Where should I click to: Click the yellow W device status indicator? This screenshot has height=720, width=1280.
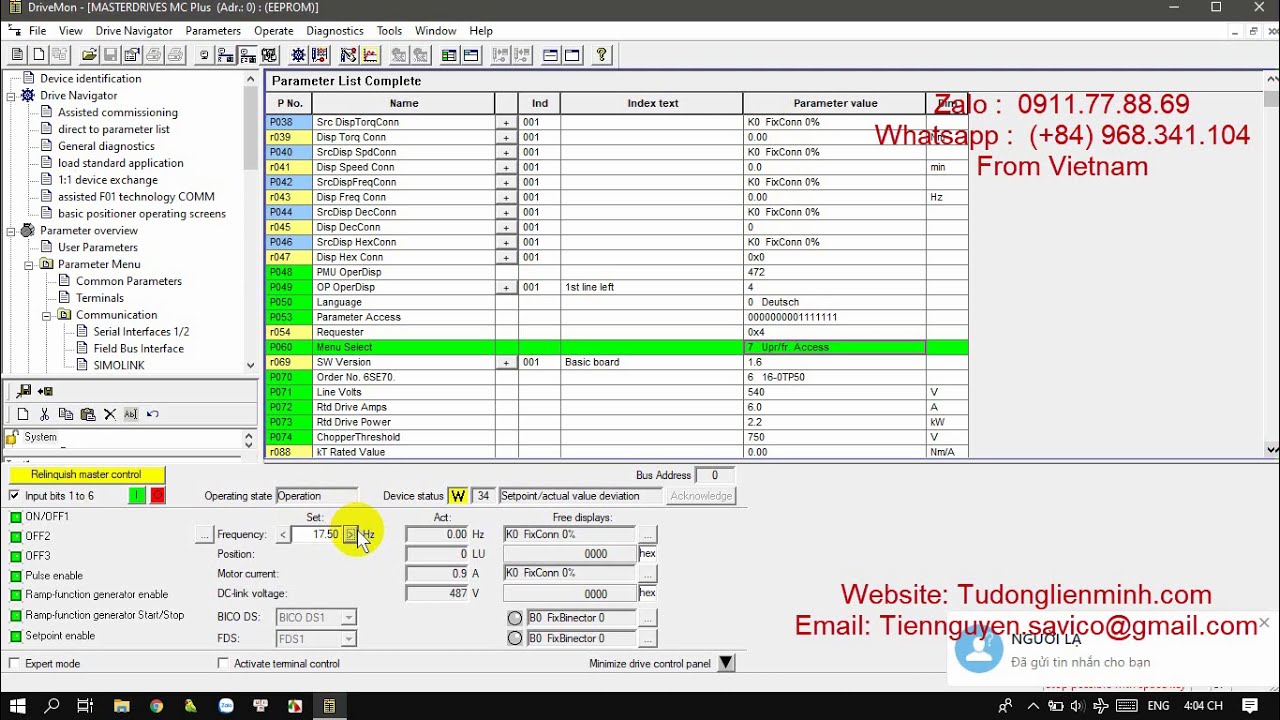458,496
